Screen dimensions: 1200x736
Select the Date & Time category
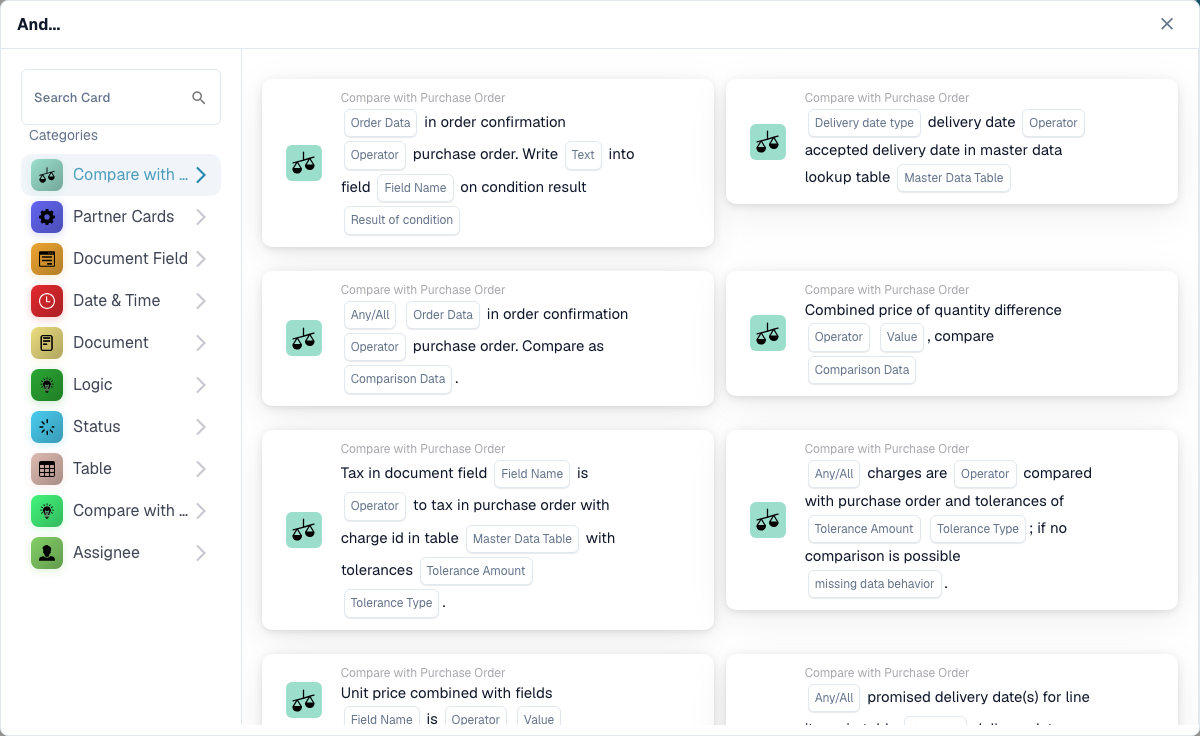(121, 301)
